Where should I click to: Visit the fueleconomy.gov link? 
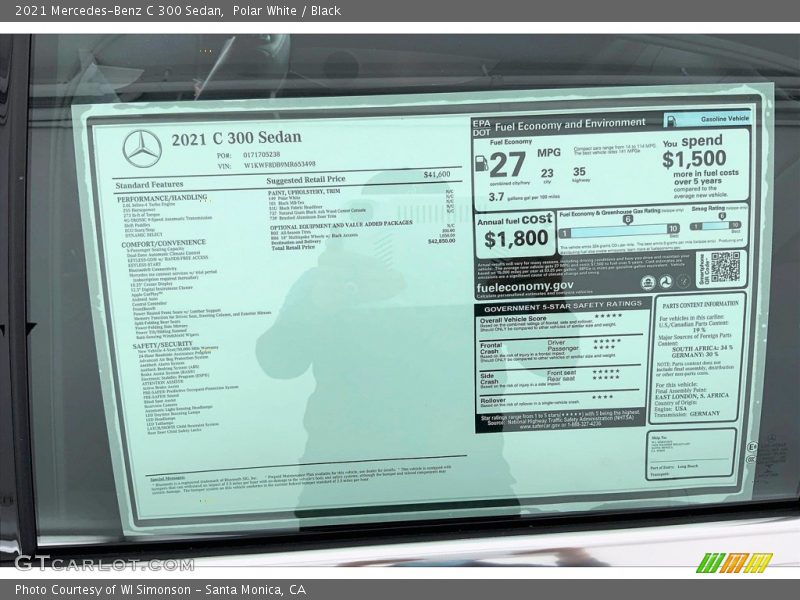click(524, 287)
